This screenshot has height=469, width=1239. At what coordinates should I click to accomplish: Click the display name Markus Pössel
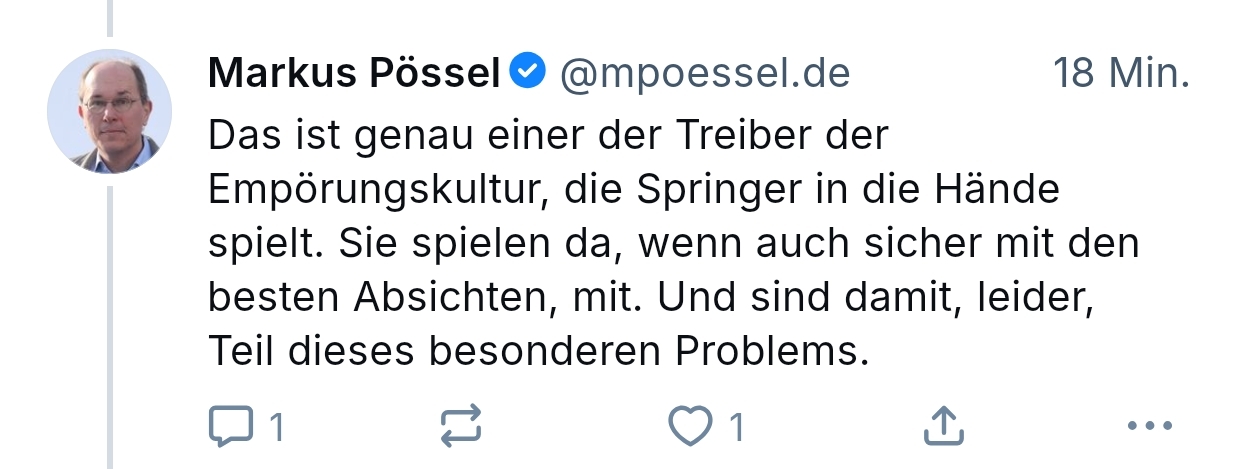(x=355, y=73)
